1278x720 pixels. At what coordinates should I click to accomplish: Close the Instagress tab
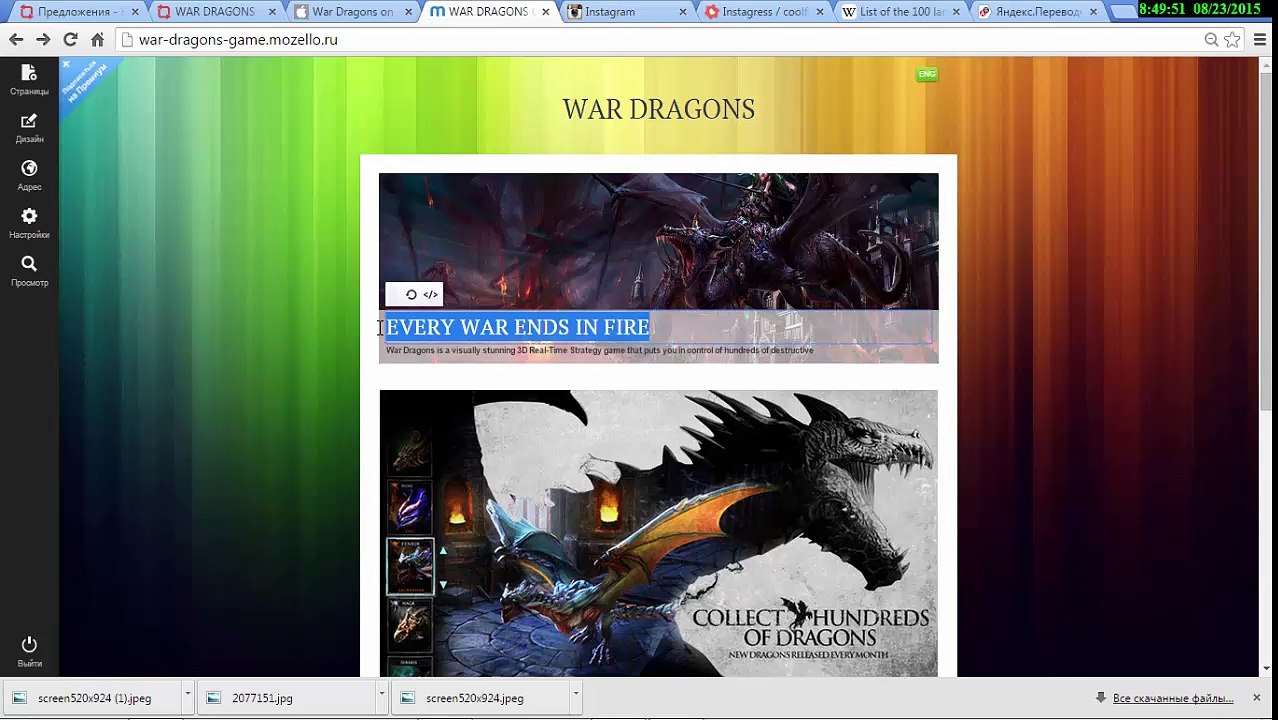pyautogui.click(x=820, y=12)
